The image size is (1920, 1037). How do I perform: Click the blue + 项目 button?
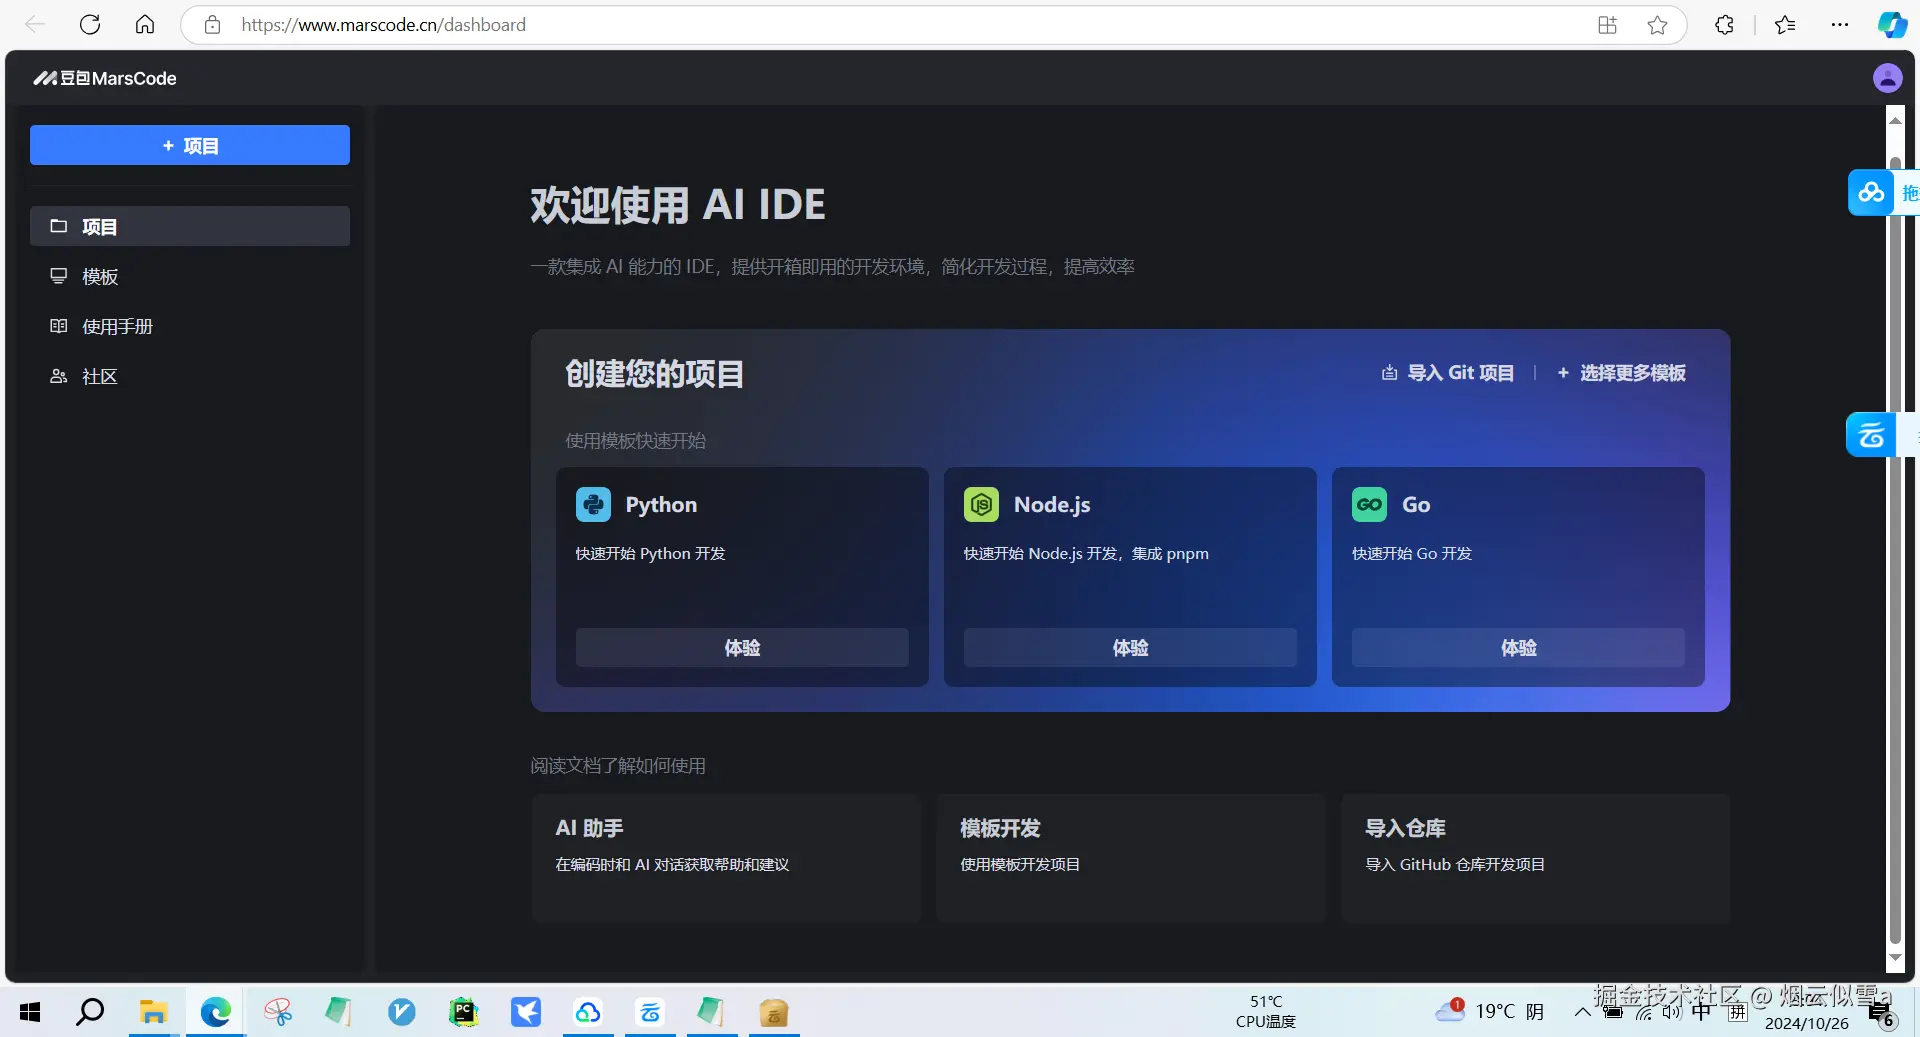click(x=190, y=145)
